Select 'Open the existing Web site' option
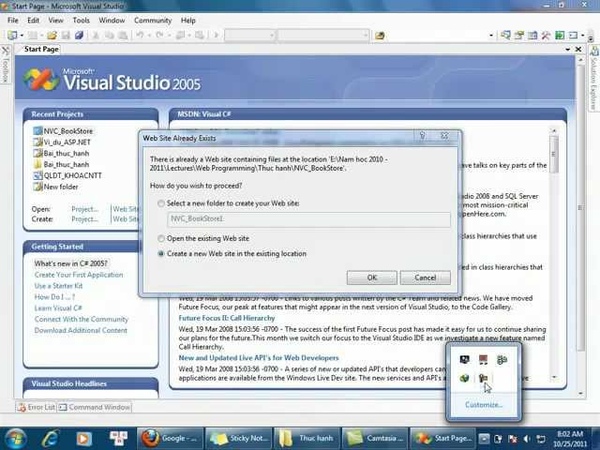This screenshot has width=600, height=450. [161, 238]
